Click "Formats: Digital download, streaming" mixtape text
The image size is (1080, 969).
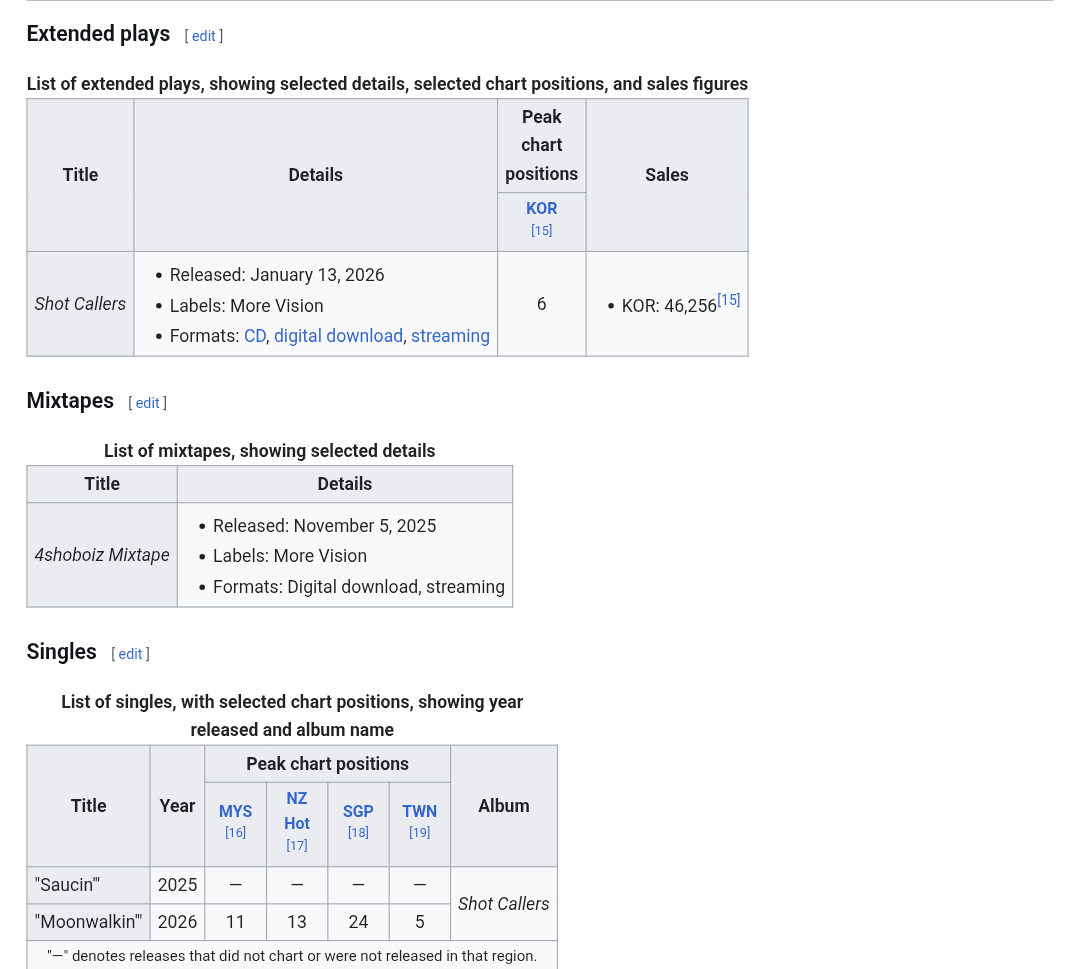pos(359,587)
